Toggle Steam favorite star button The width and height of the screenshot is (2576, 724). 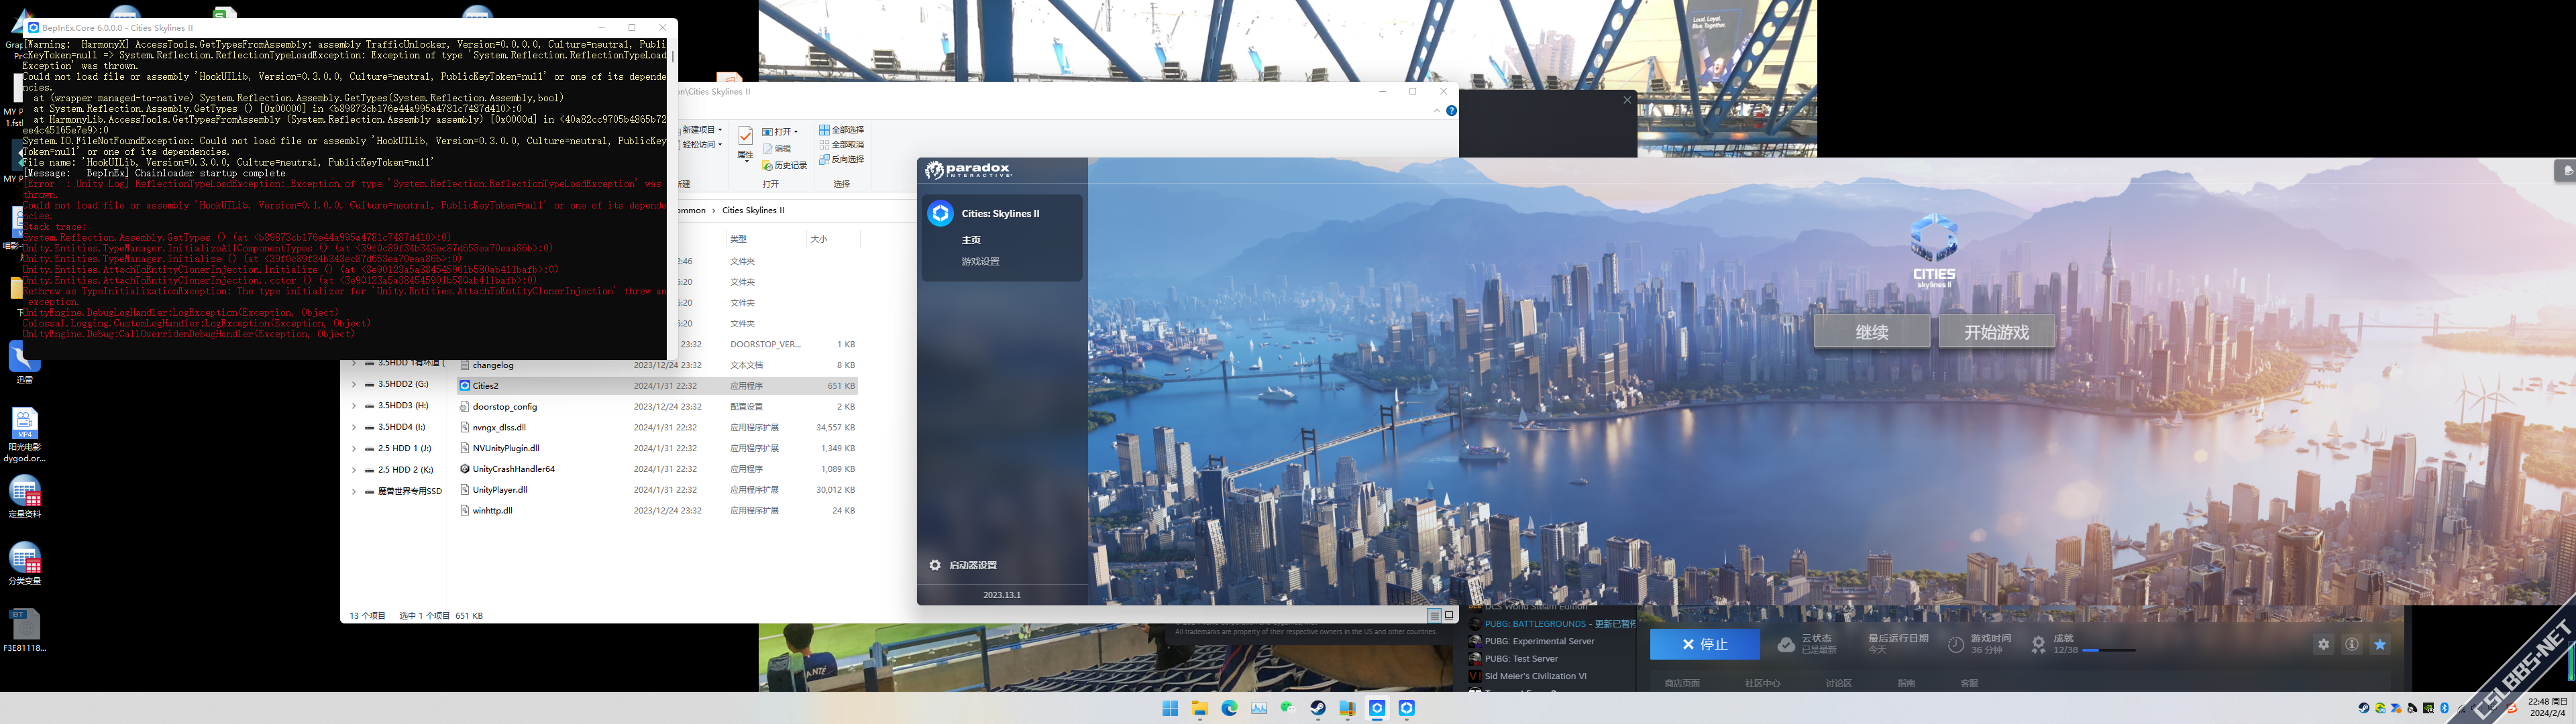(x=2380, y=645)
